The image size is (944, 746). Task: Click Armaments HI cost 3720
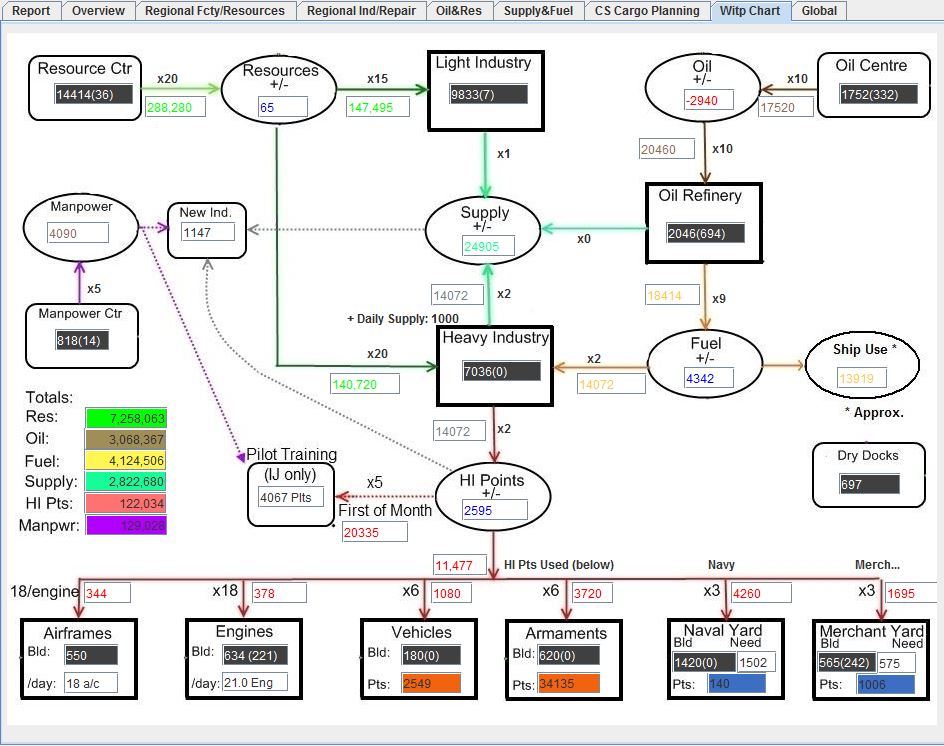[592, 593]
